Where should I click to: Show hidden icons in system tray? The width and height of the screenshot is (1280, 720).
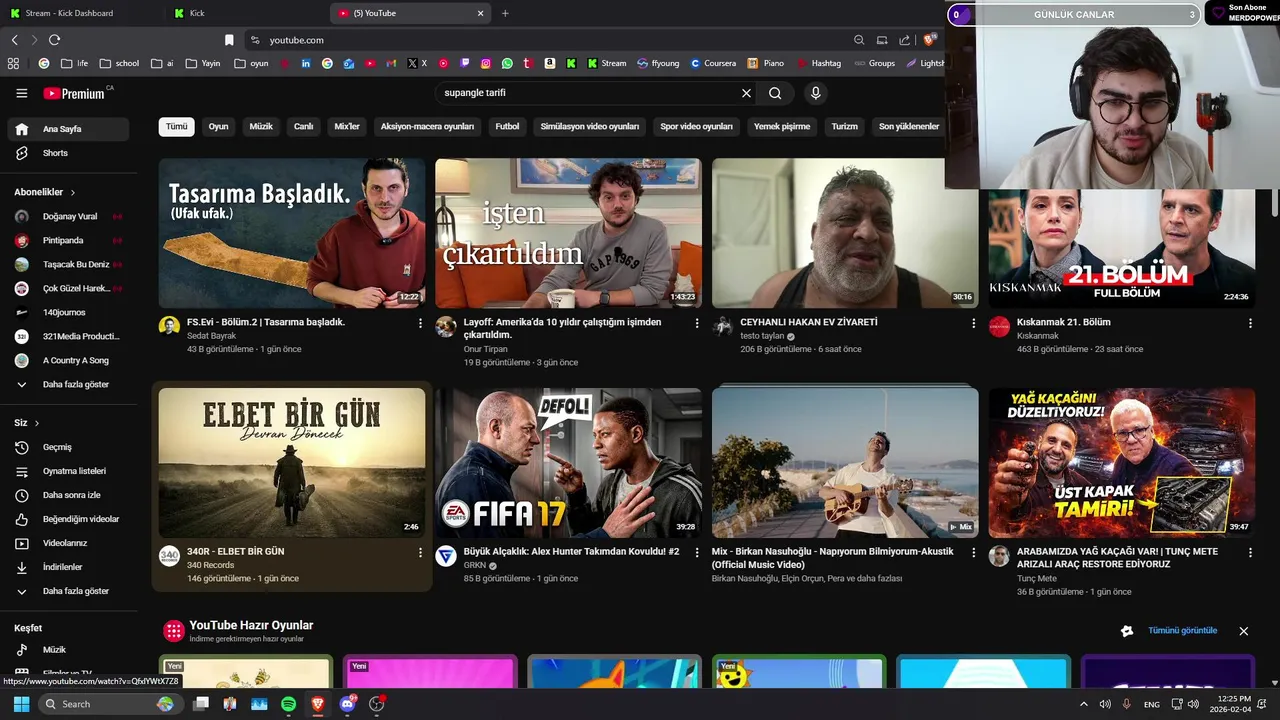pyautogui.click(x=1083, y=704)
